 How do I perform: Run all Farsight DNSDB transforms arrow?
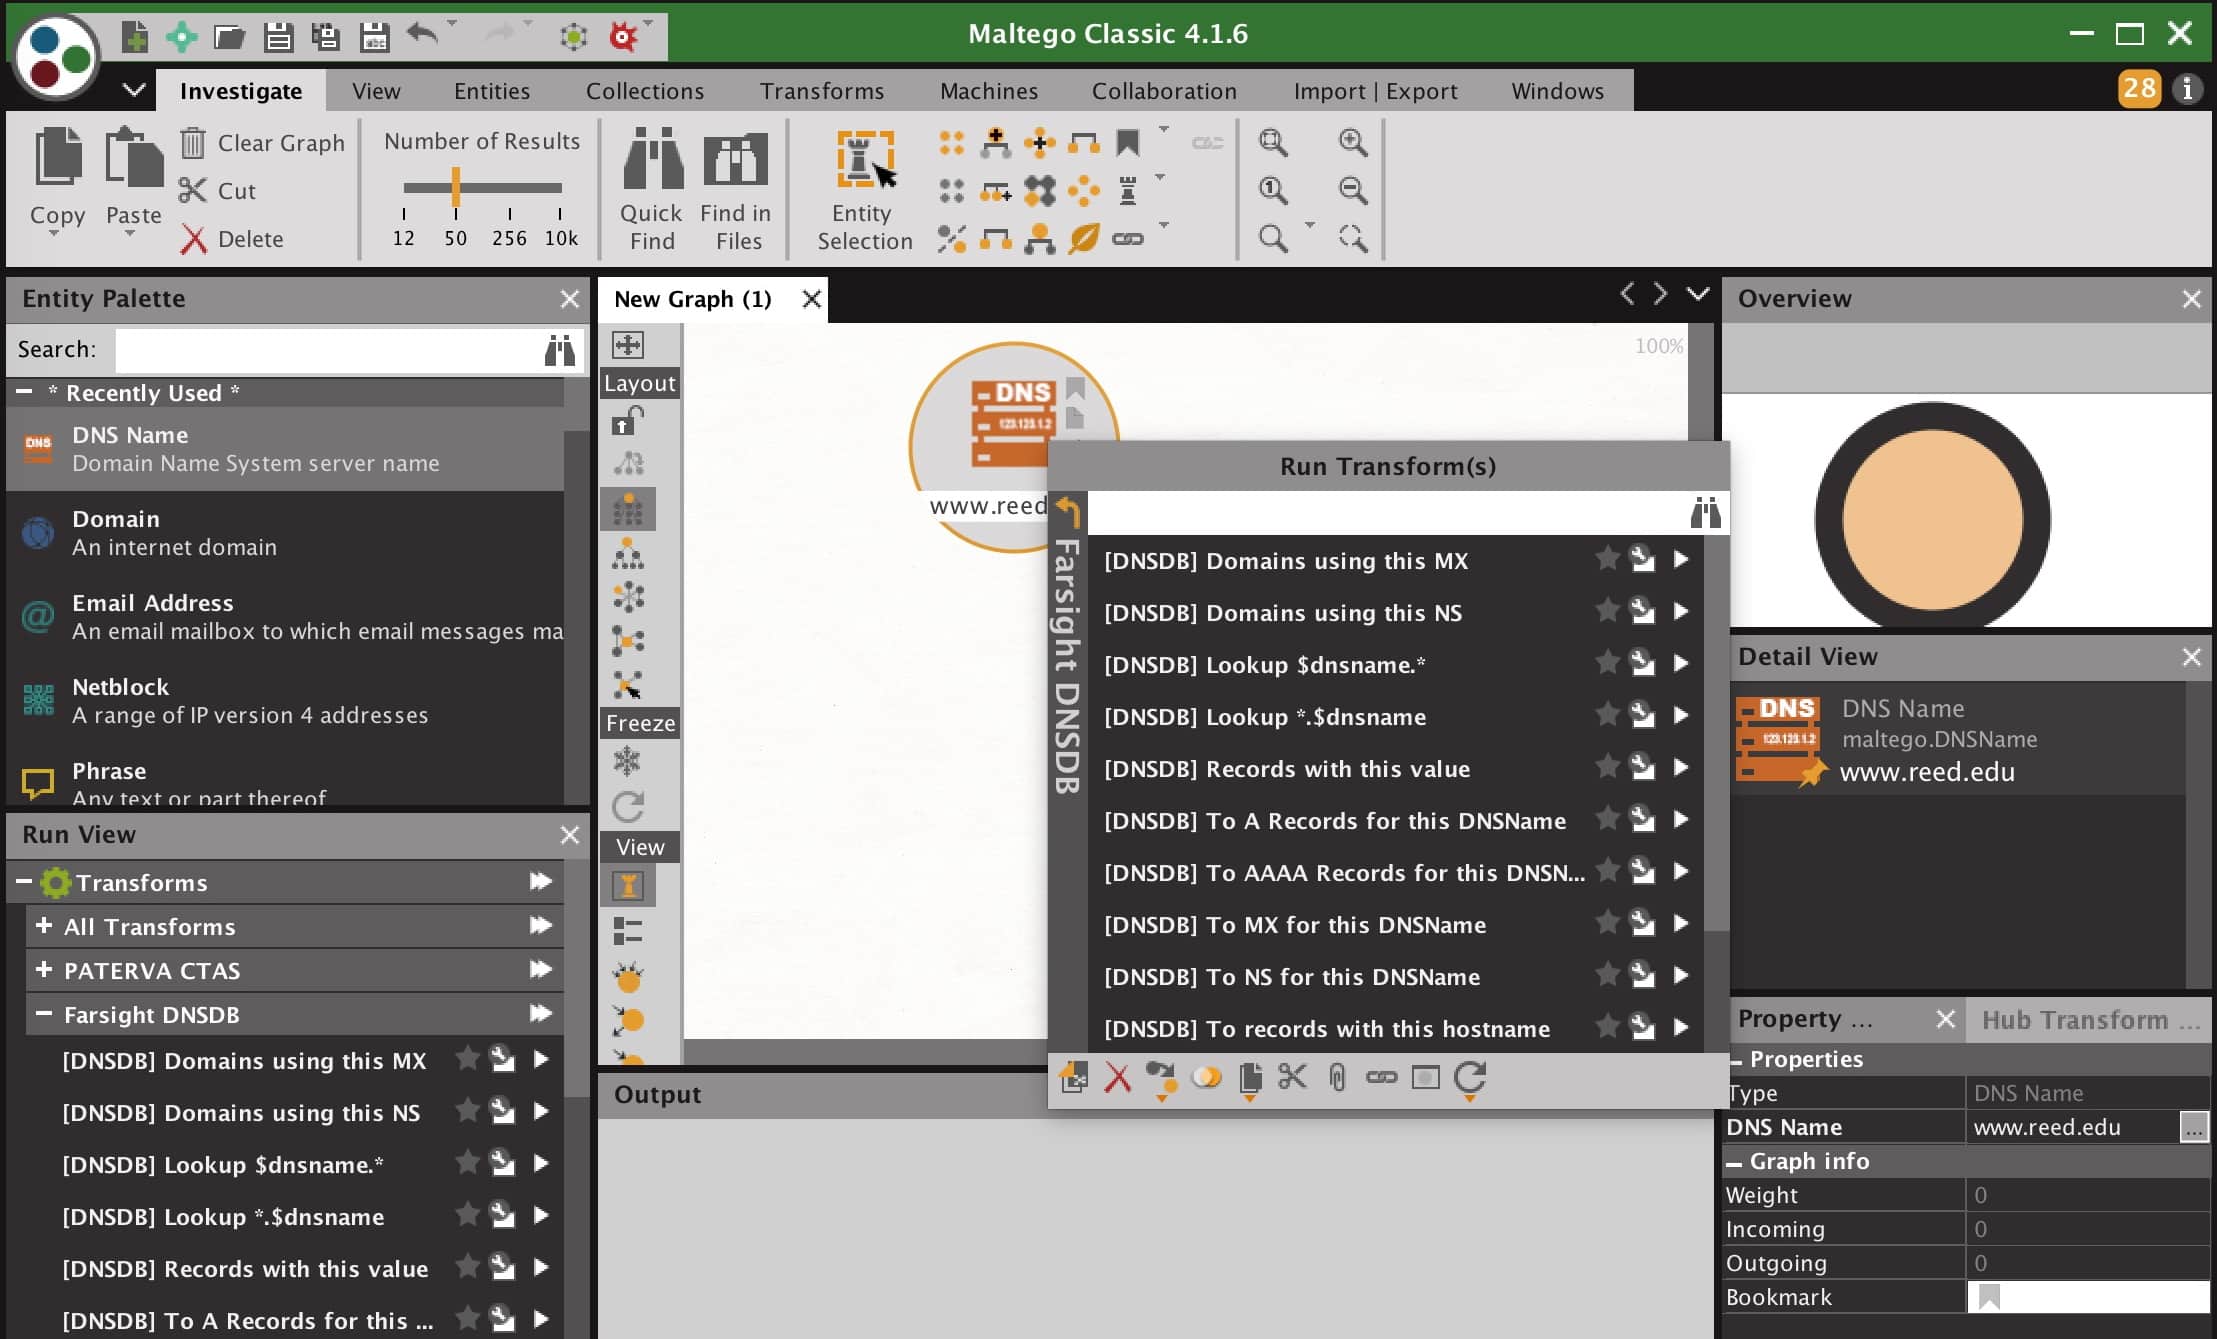tap(540, 1013)
